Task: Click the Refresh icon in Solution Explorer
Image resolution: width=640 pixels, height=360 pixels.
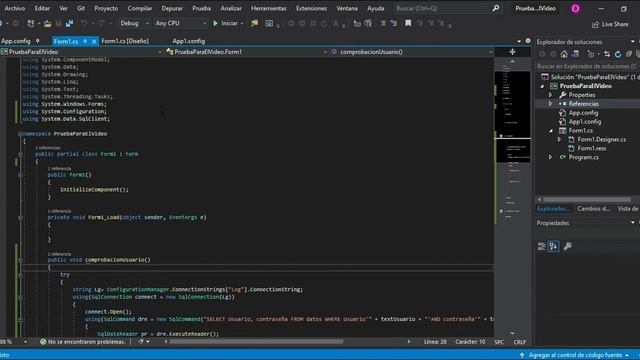Action: [618, 54]
